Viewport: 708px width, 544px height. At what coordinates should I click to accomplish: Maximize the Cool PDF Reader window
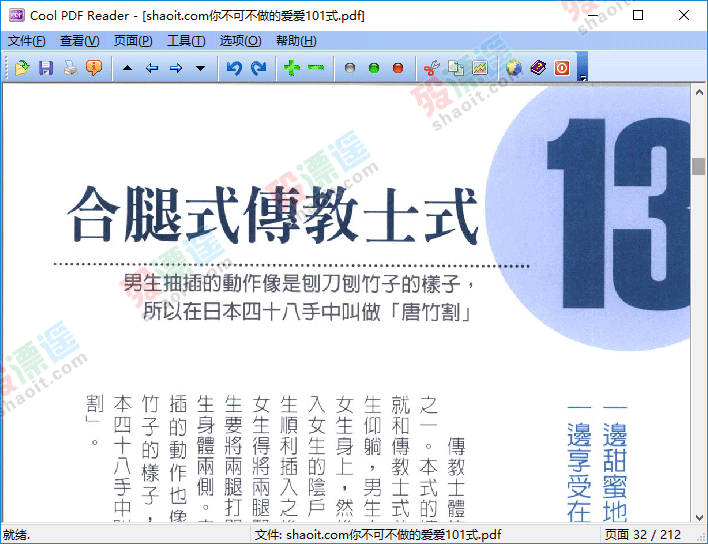click(638, 15)
